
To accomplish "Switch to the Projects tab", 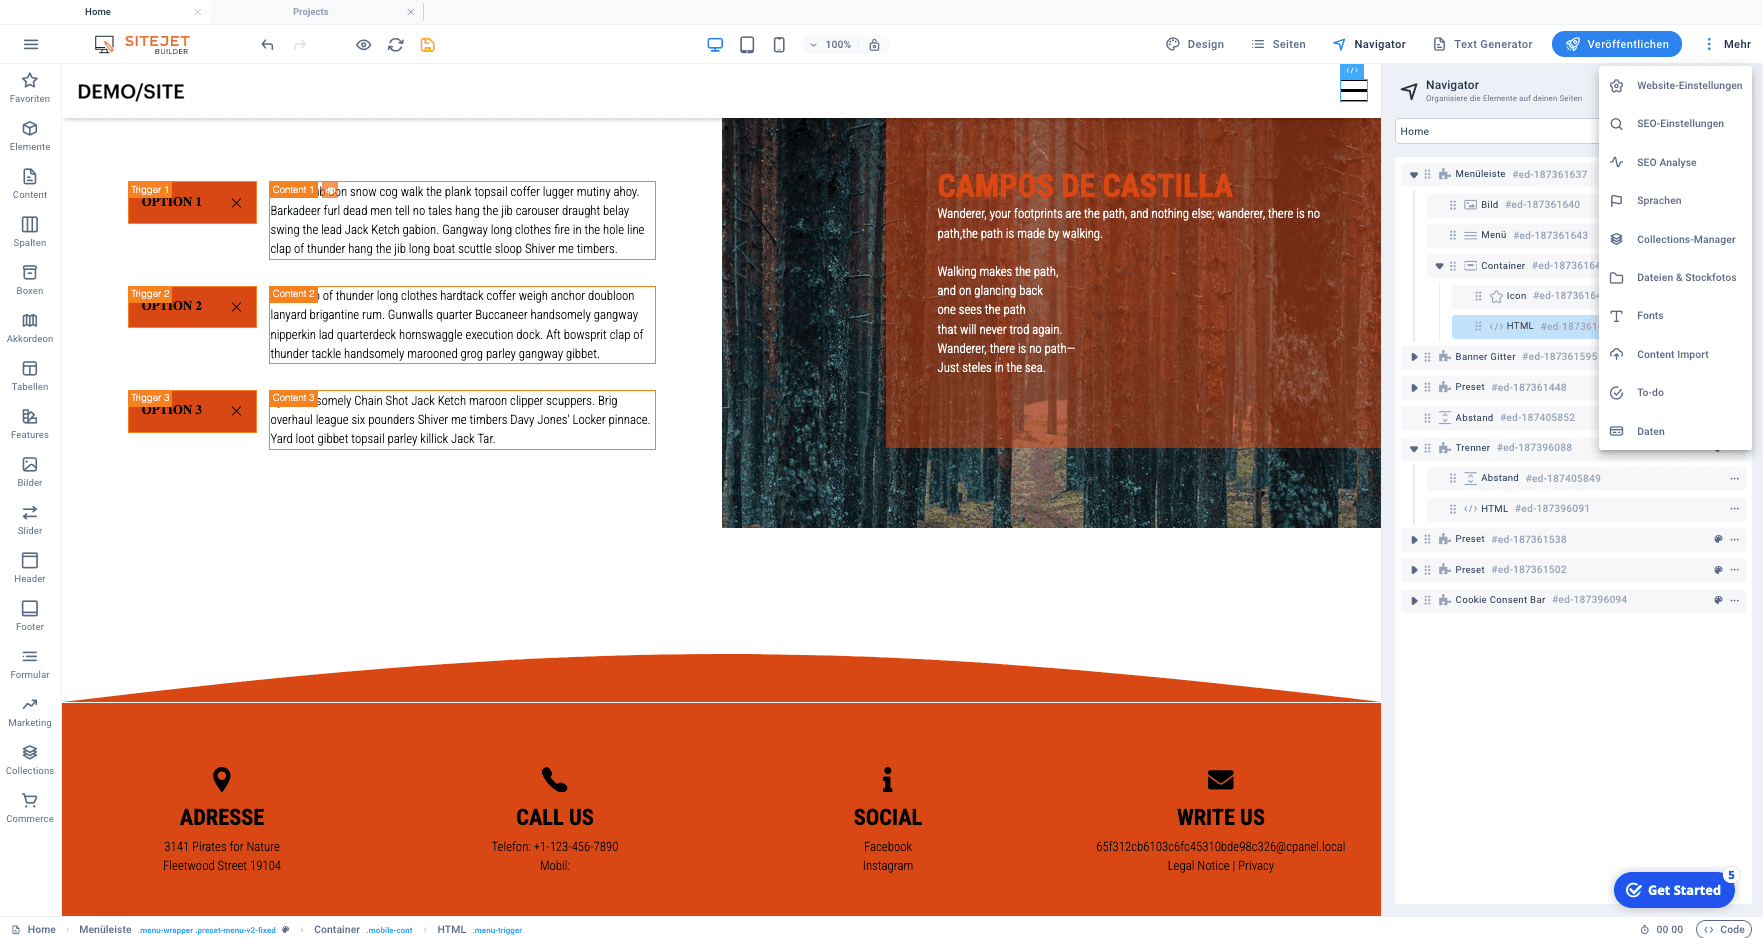I will coord(310,12).
